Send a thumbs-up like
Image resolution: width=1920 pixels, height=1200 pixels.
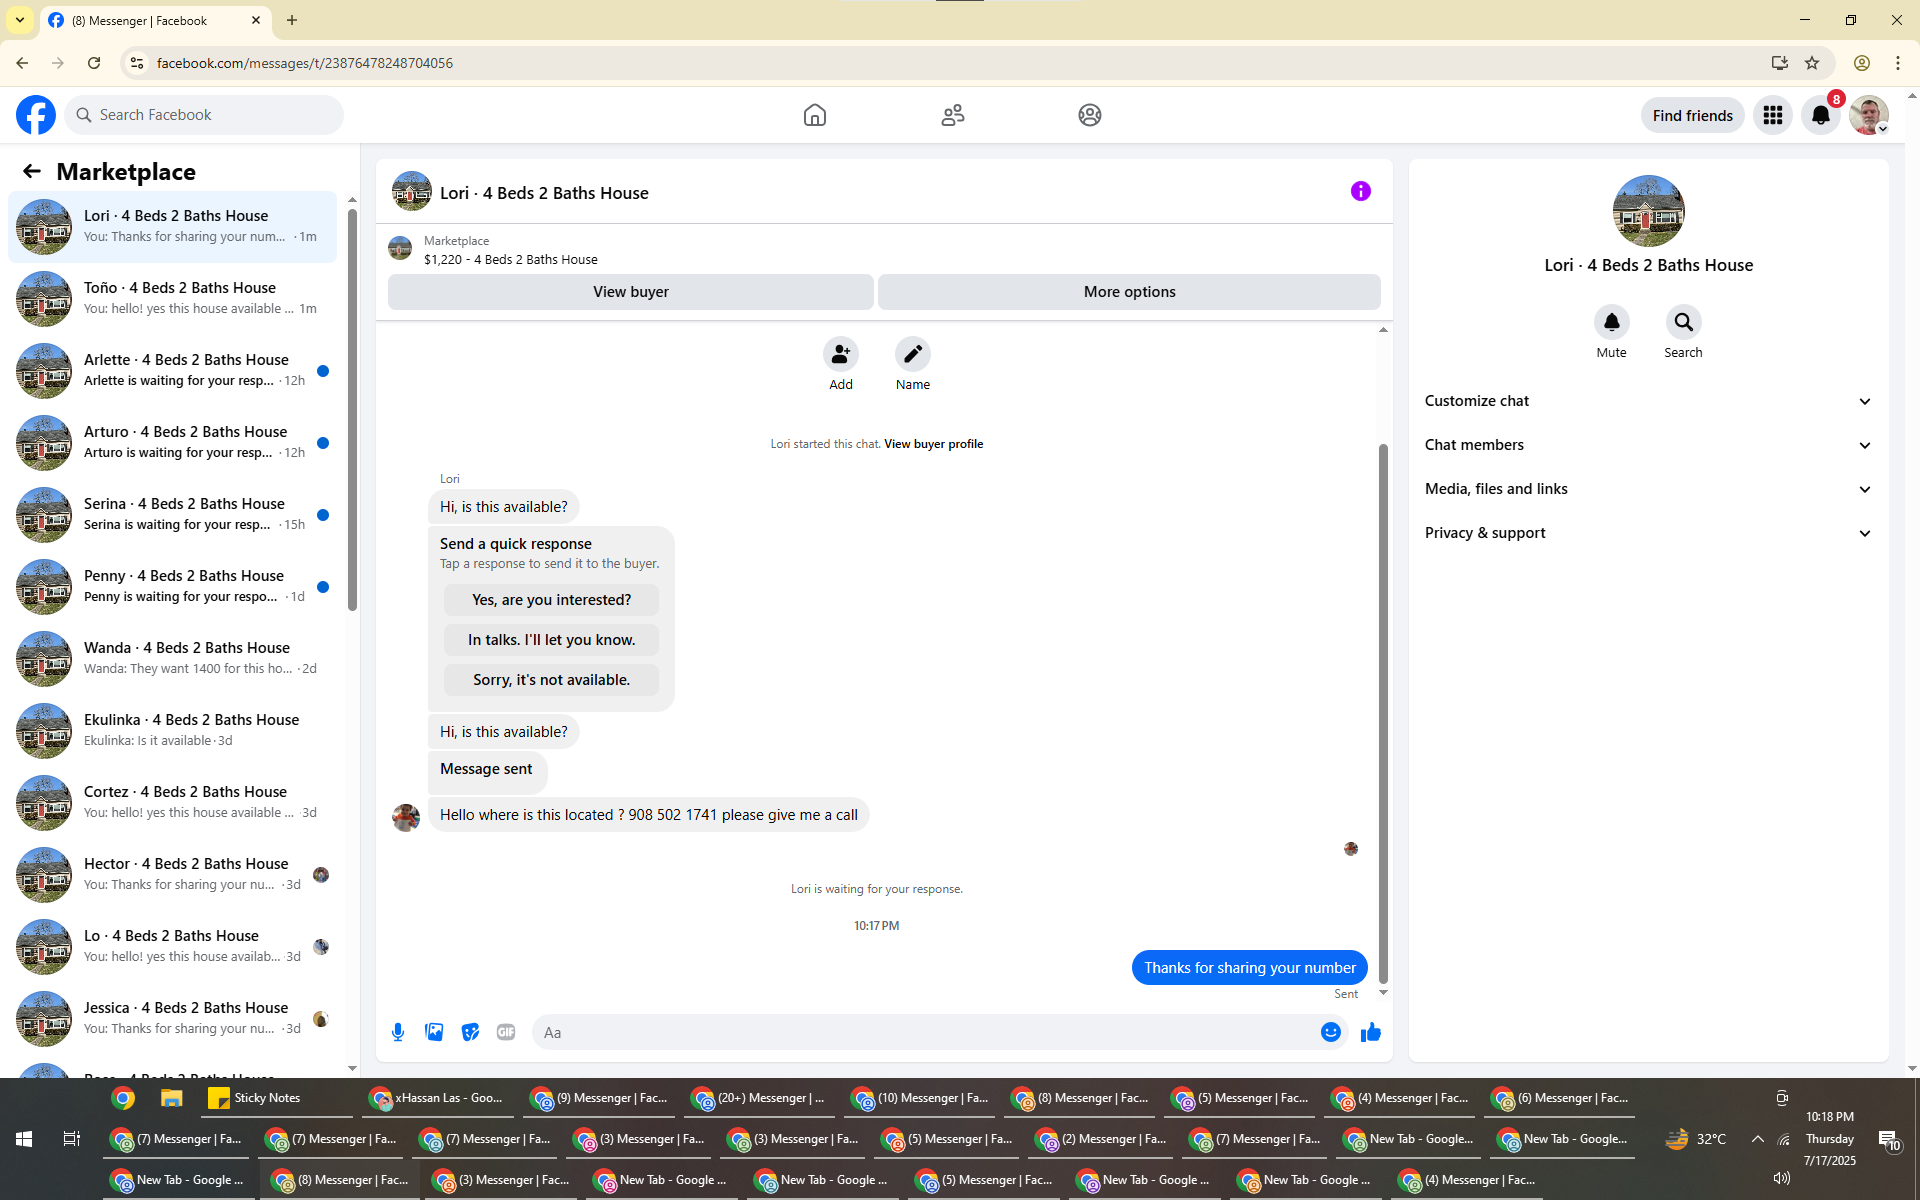click(x=1371, y=1032)
